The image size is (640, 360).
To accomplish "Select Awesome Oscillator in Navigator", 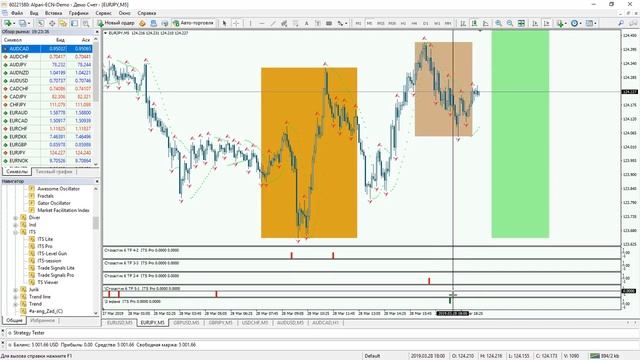I will click(58, 189).
